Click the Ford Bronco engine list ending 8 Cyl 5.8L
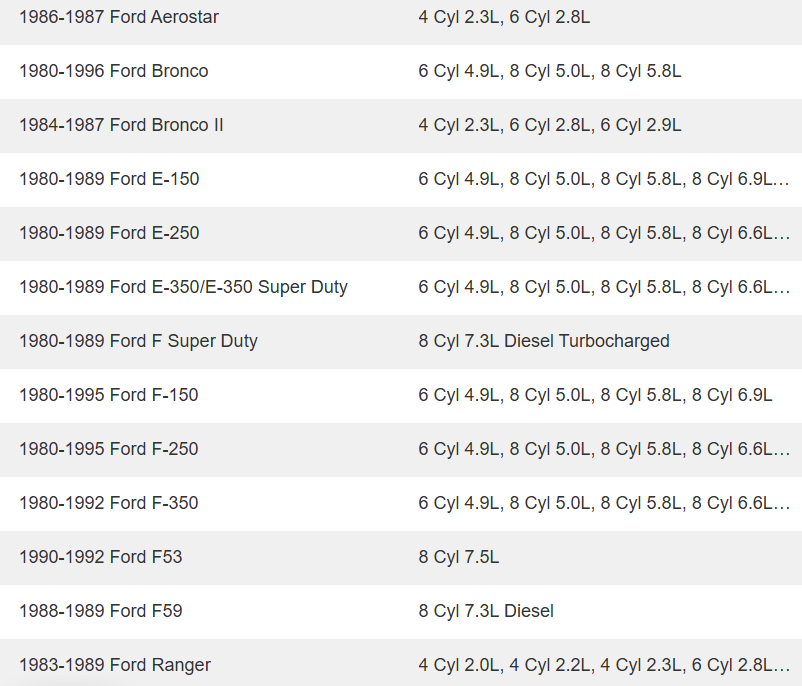This screenshot has height=686, width=802. click(x=549, y=71)
